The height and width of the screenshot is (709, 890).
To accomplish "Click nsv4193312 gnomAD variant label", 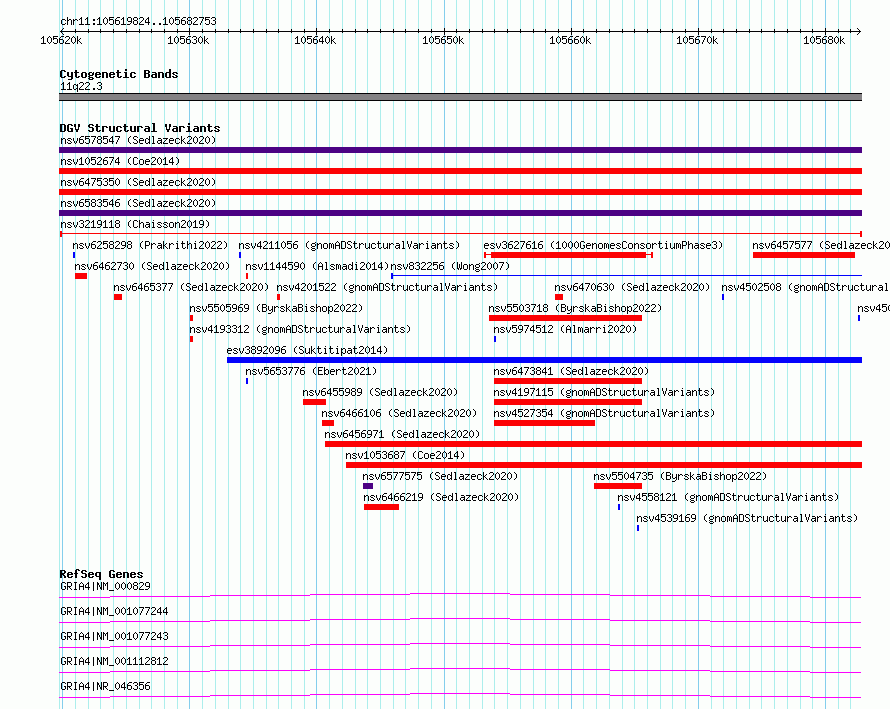I will [x=300, y=329].
